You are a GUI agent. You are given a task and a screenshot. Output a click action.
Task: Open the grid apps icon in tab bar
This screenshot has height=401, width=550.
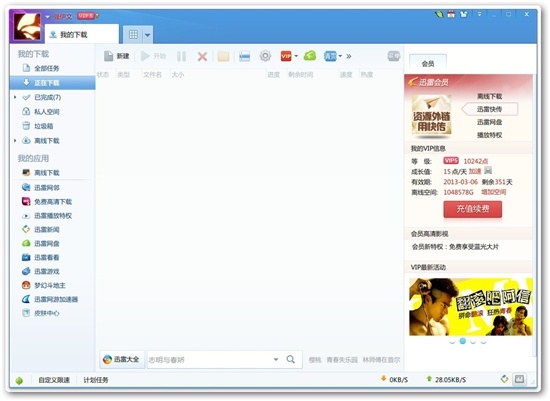[133, 34]
